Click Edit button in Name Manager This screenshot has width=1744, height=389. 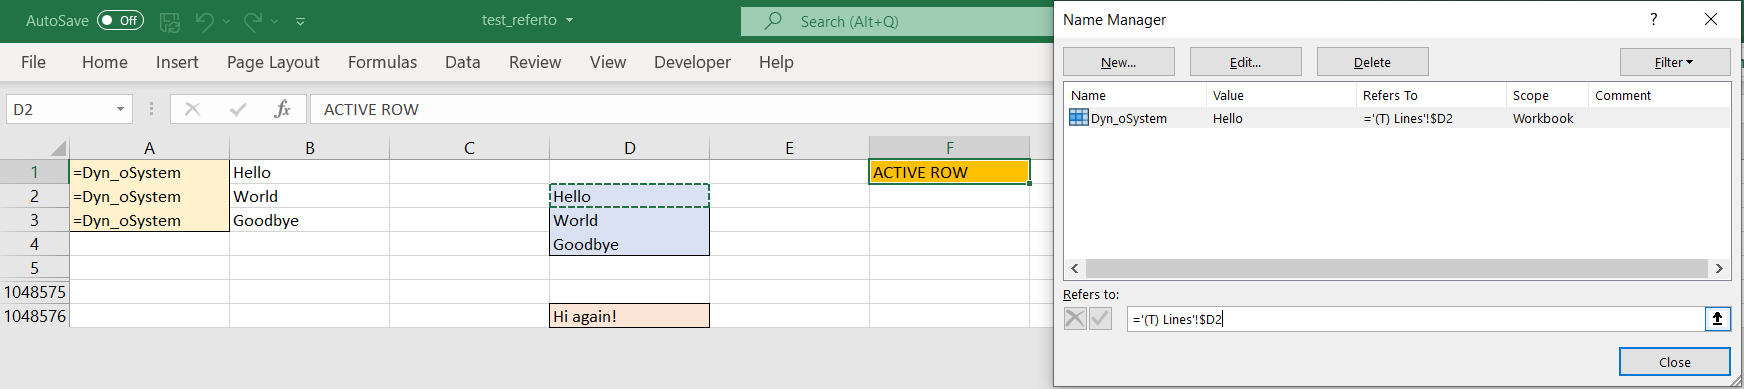[1245, 62]
